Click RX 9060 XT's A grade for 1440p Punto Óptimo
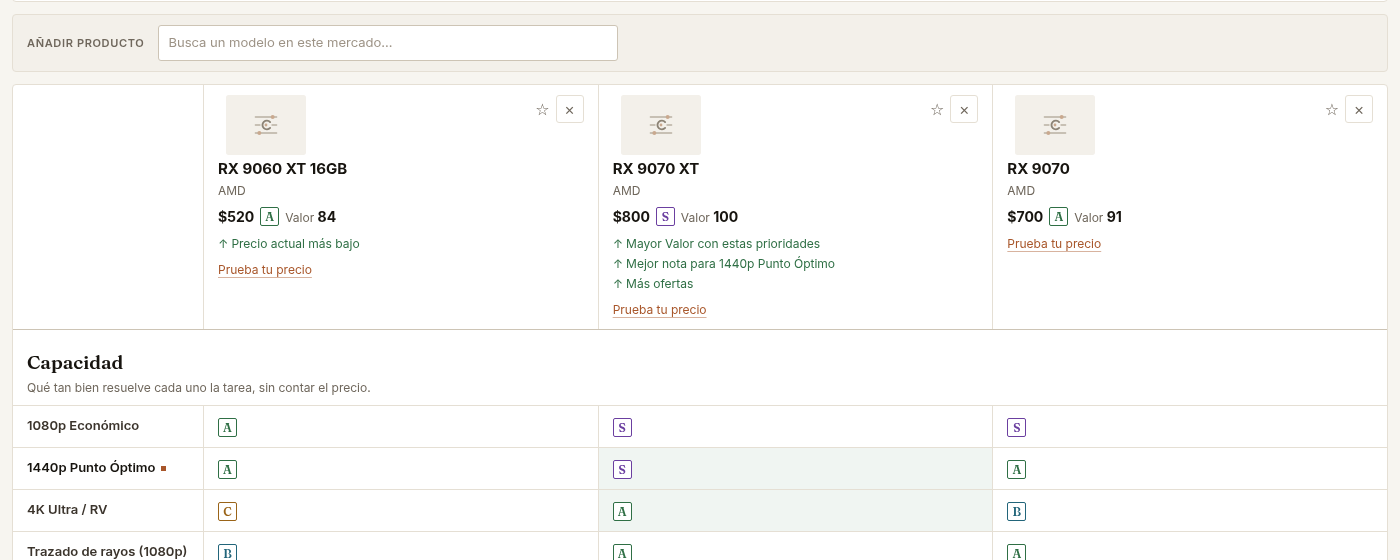Viewport: 1400px width, 560px height. click(228, 470)
